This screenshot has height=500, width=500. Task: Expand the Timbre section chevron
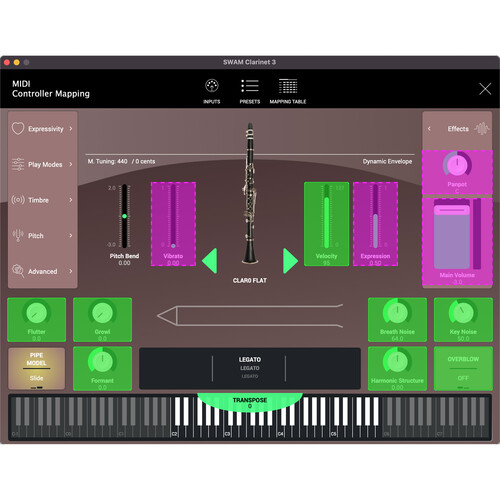(x=71, y=200)
